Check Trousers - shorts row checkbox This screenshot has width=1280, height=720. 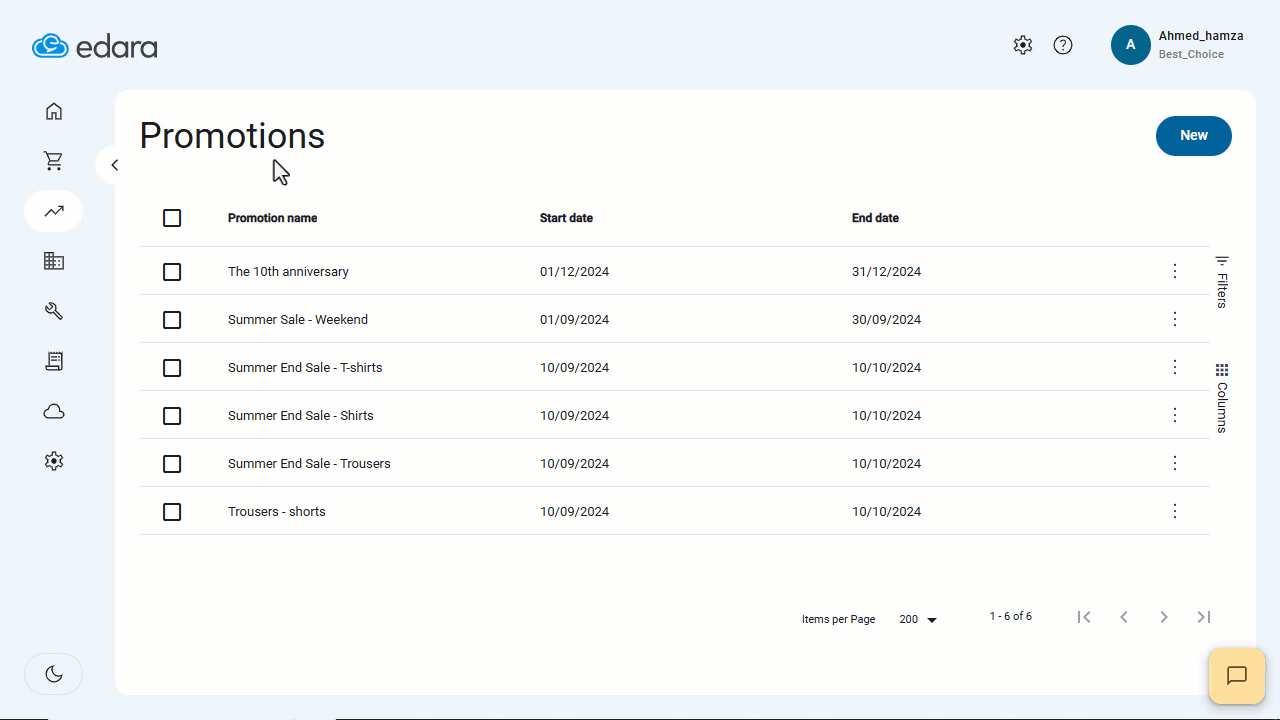click(x=172, y=512)
